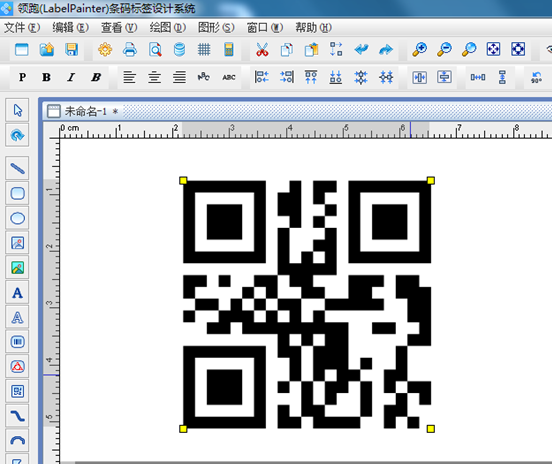Open the 绘图(D) menu

168,27
